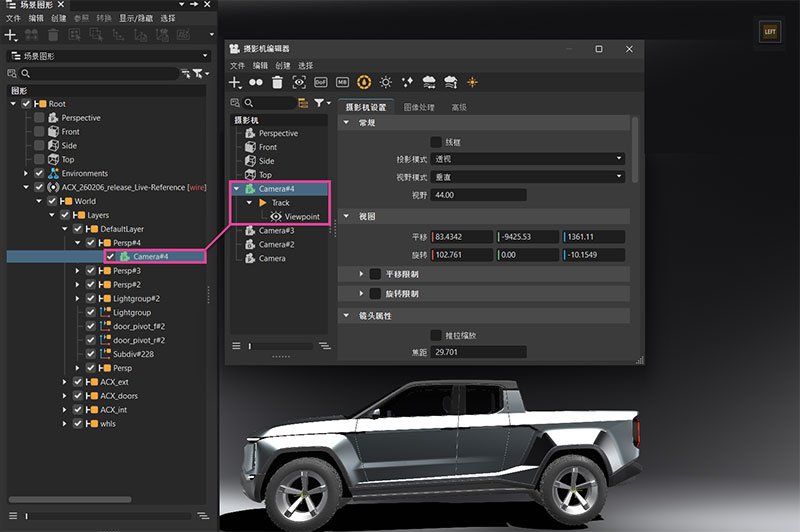Click the white sun brightness icon

click(386, 82)
